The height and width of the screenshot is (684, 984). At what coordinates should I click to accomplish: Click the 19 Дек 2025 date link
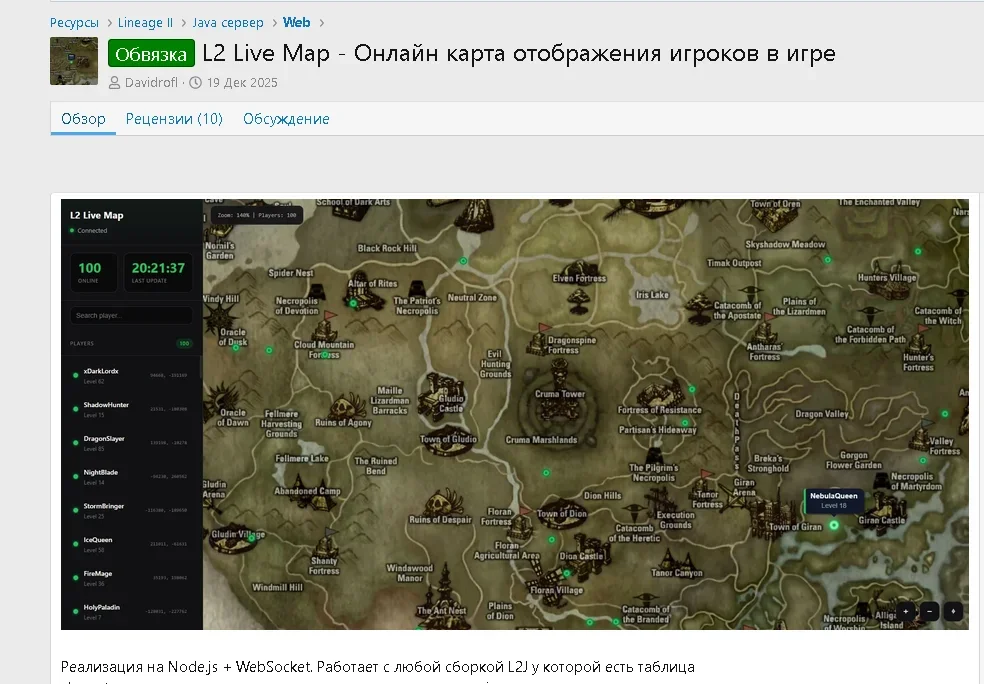click(242, 83)
